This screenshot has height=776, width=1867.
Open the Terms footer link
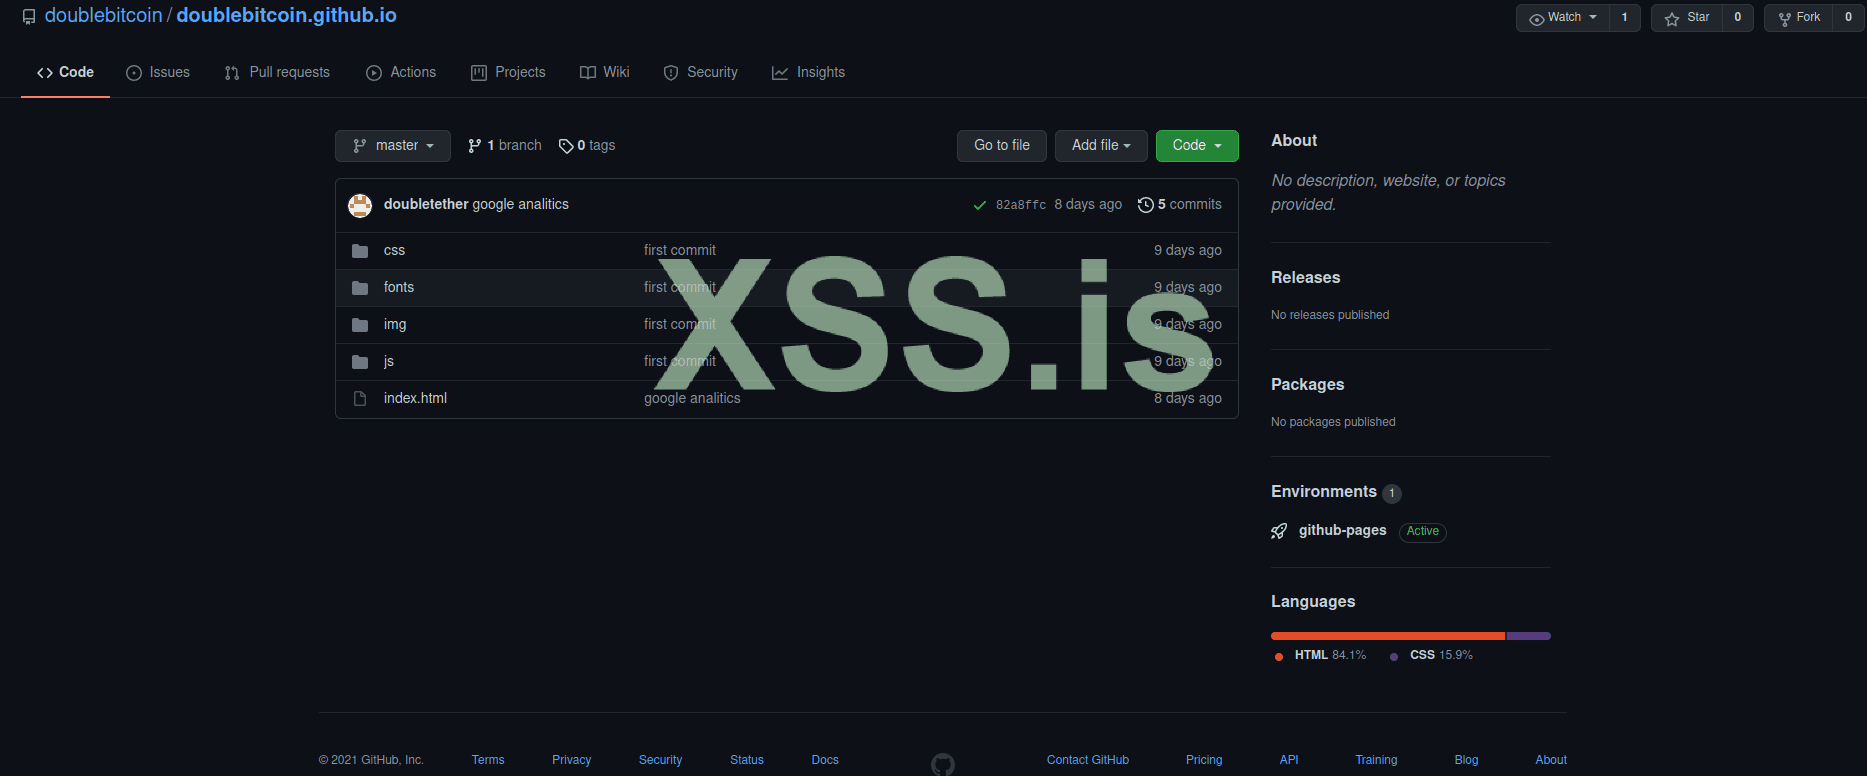click(488, 760)
